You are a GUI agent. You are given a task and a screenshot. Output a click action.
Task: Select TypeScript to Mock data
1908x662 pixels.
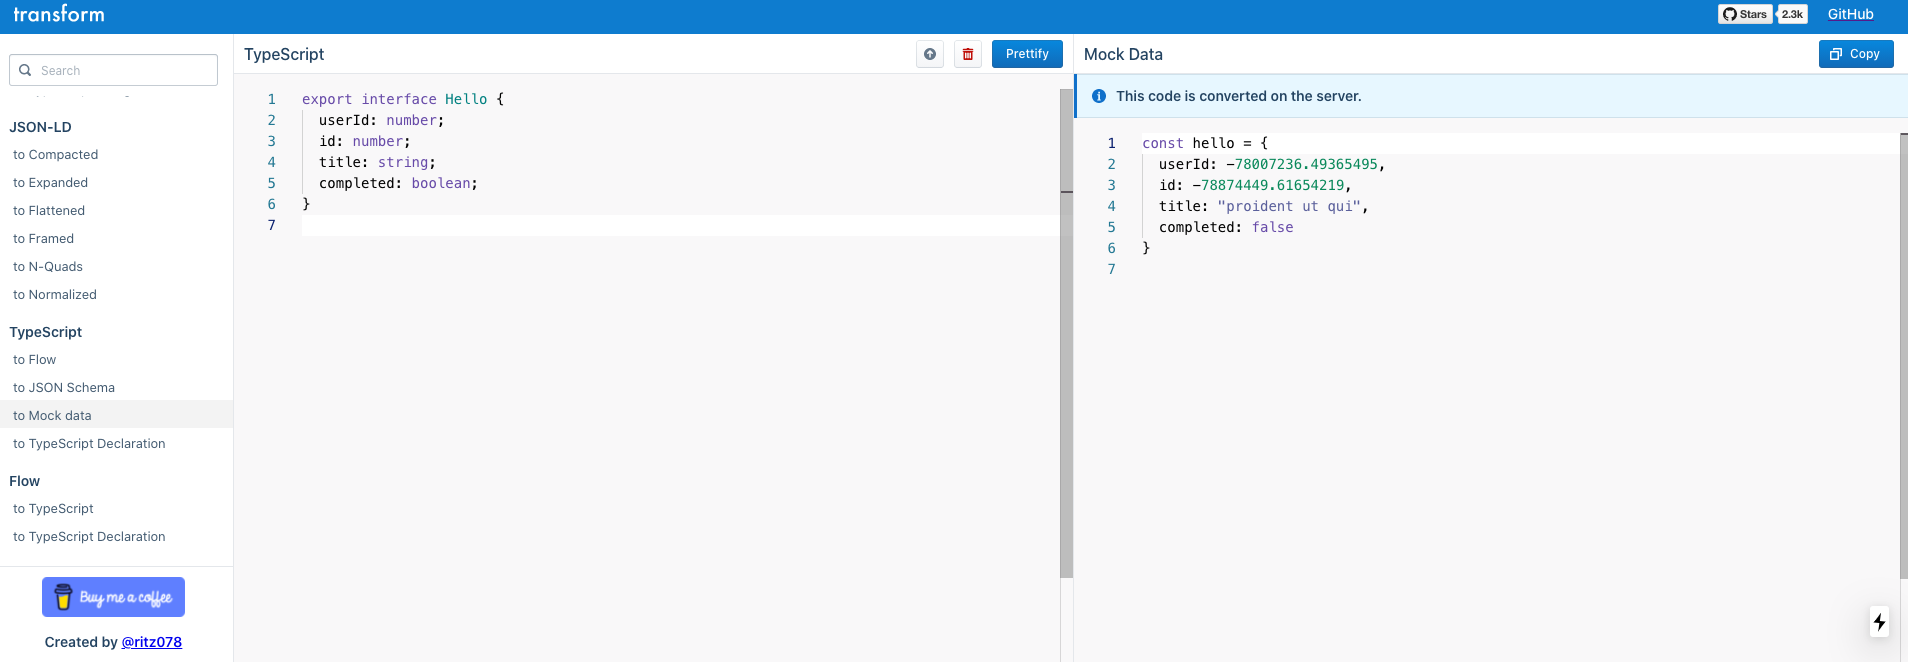(x=116, y=415)
